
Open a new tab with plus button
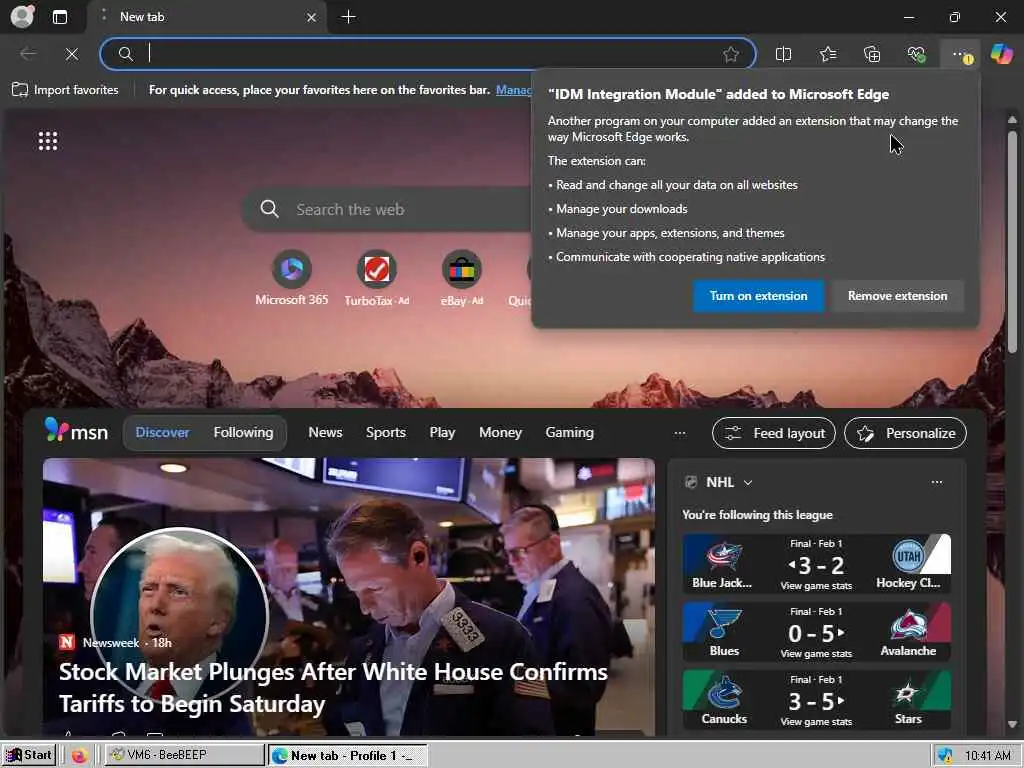point(349,17)
